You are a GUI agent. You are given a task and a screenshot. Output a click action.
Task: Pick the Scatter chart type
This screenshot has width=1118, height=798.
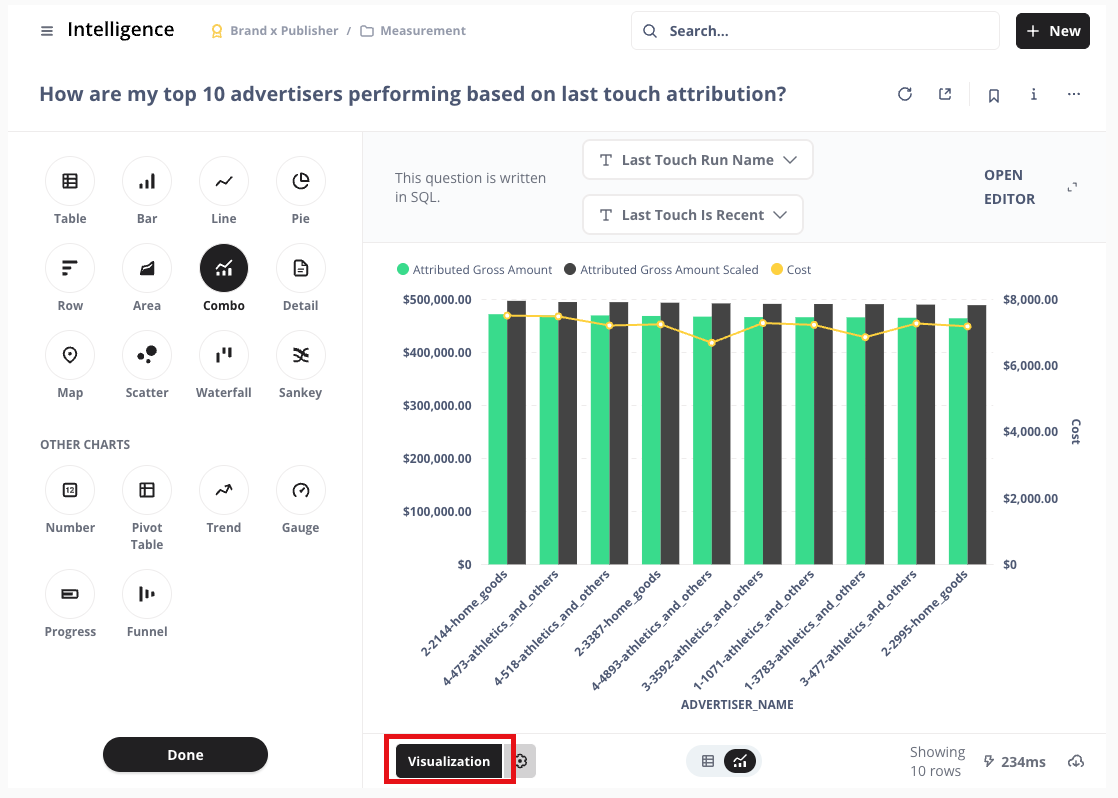click(147, 355)
